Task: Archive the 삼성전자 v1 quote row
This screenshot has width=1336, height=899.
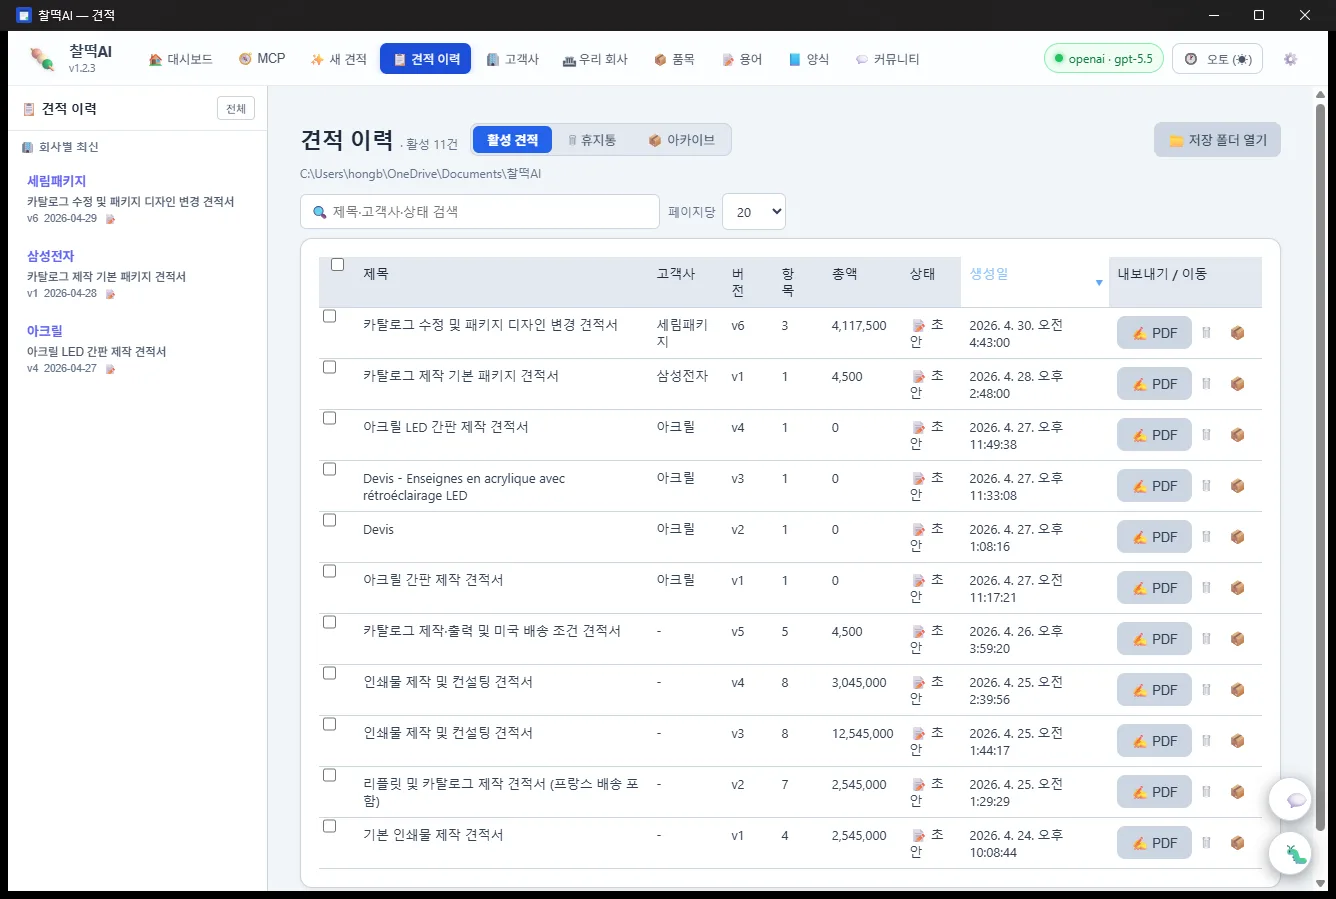Action: point(1237,384)
